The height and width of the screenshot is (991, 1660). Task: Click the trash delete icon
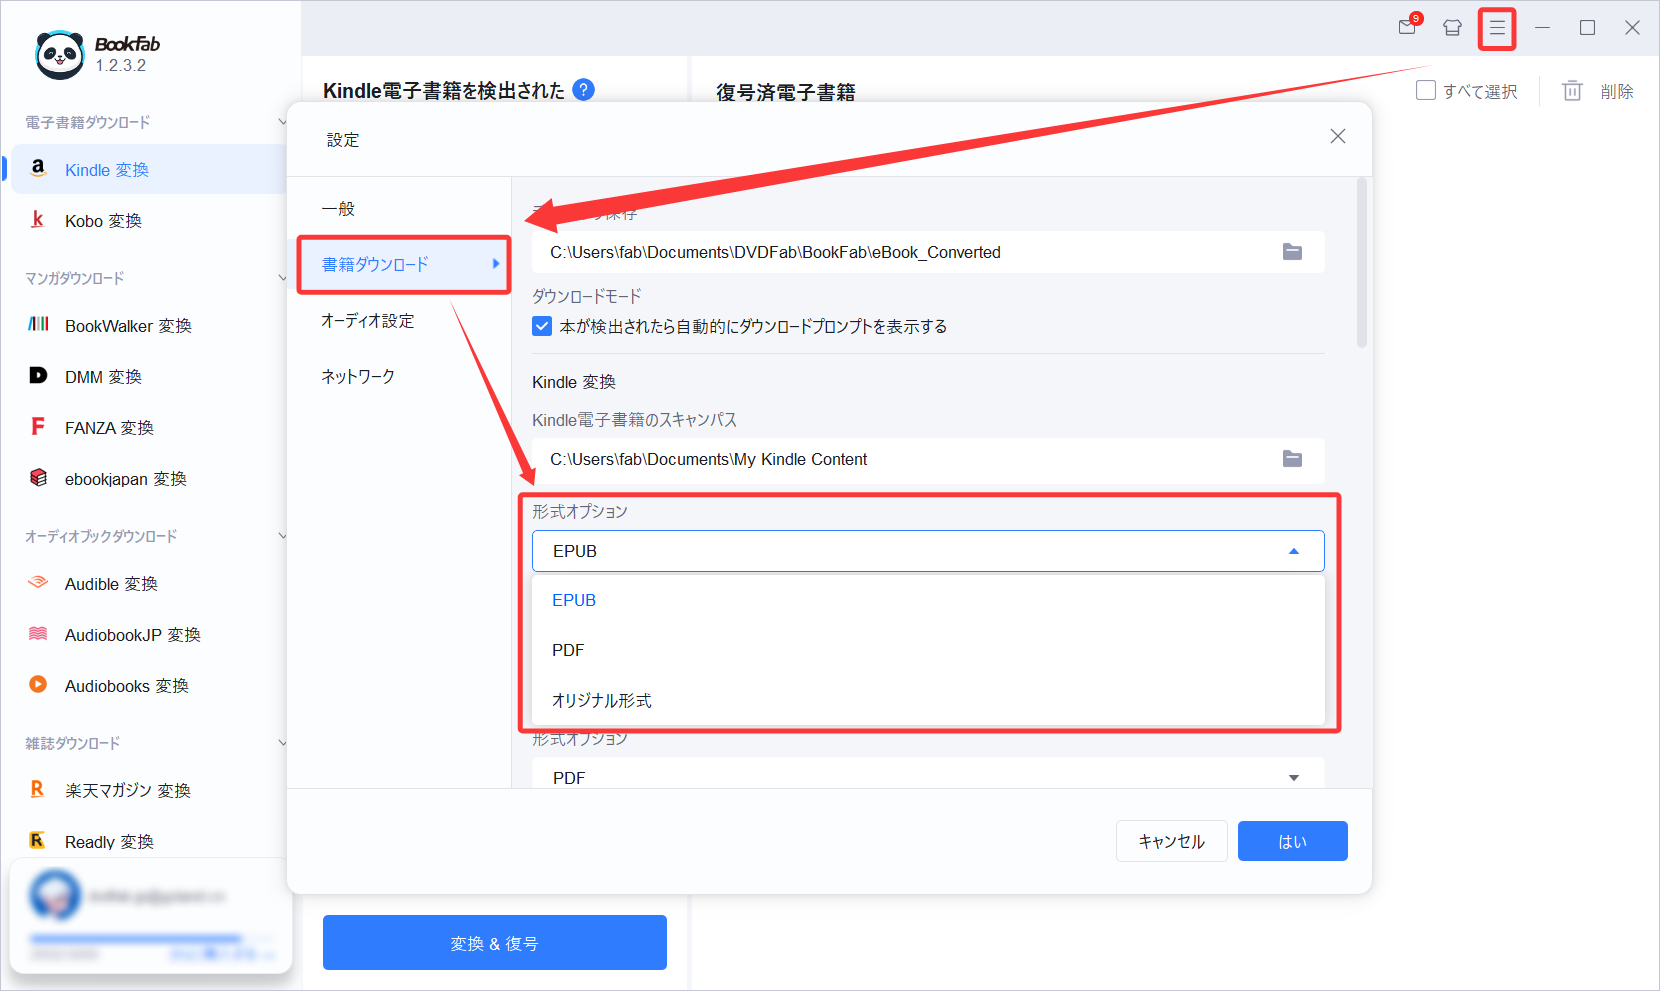coord(1572,91)
